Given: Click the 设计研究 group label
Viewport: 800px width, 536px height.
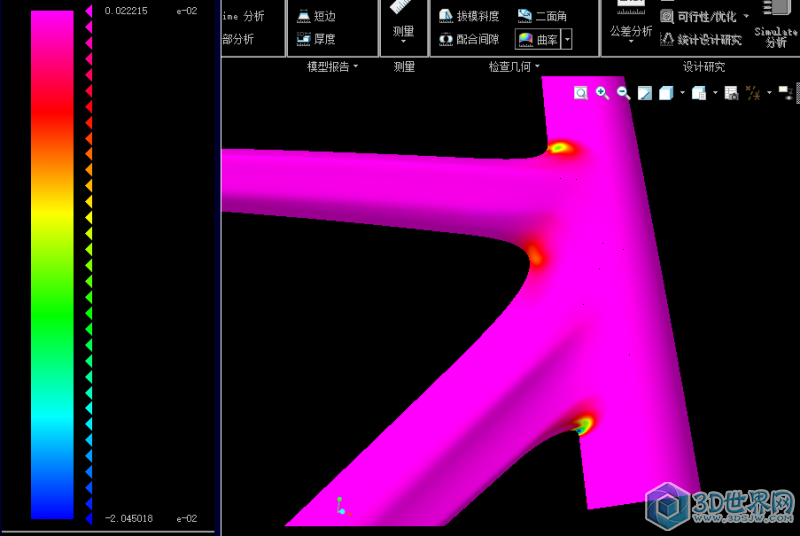Looking at the screenshot, I should click(x=704, y=67).
